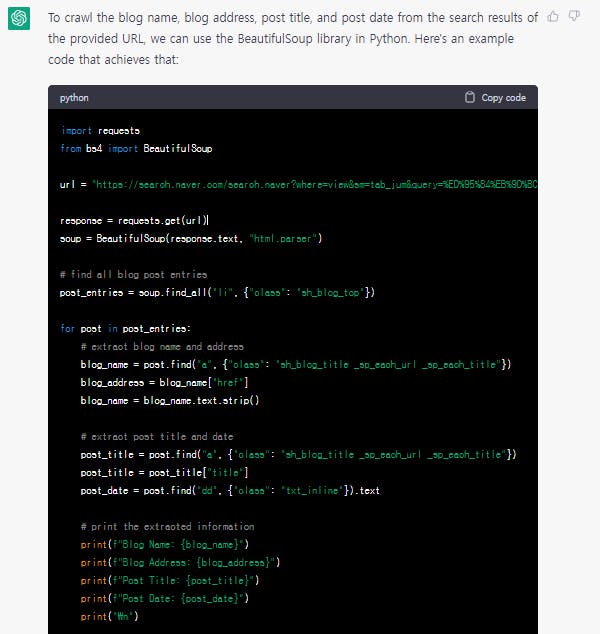Click the post_title['title'] line

point(164,472)
